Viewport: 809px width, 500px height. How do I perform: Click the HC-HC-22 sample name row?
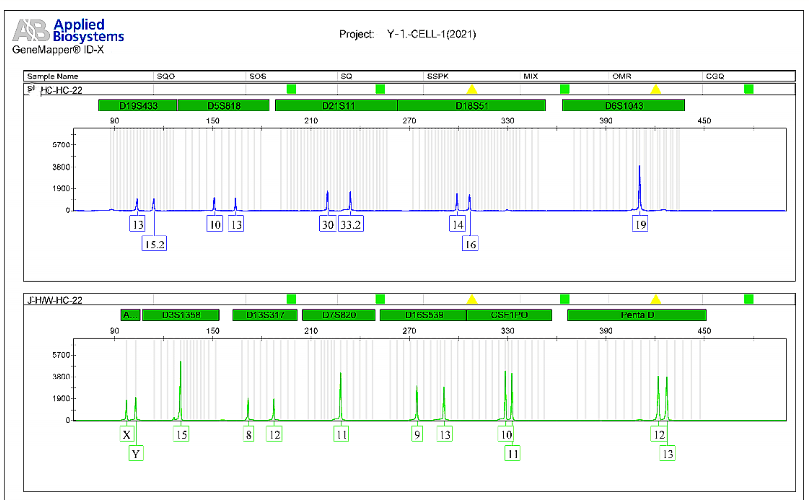point(60,90)
